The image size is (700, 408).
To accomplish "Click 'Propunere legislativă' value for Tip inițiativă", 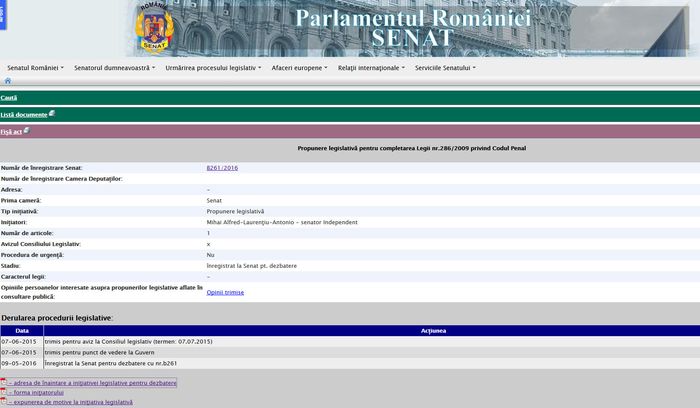I will click(235, 211).
